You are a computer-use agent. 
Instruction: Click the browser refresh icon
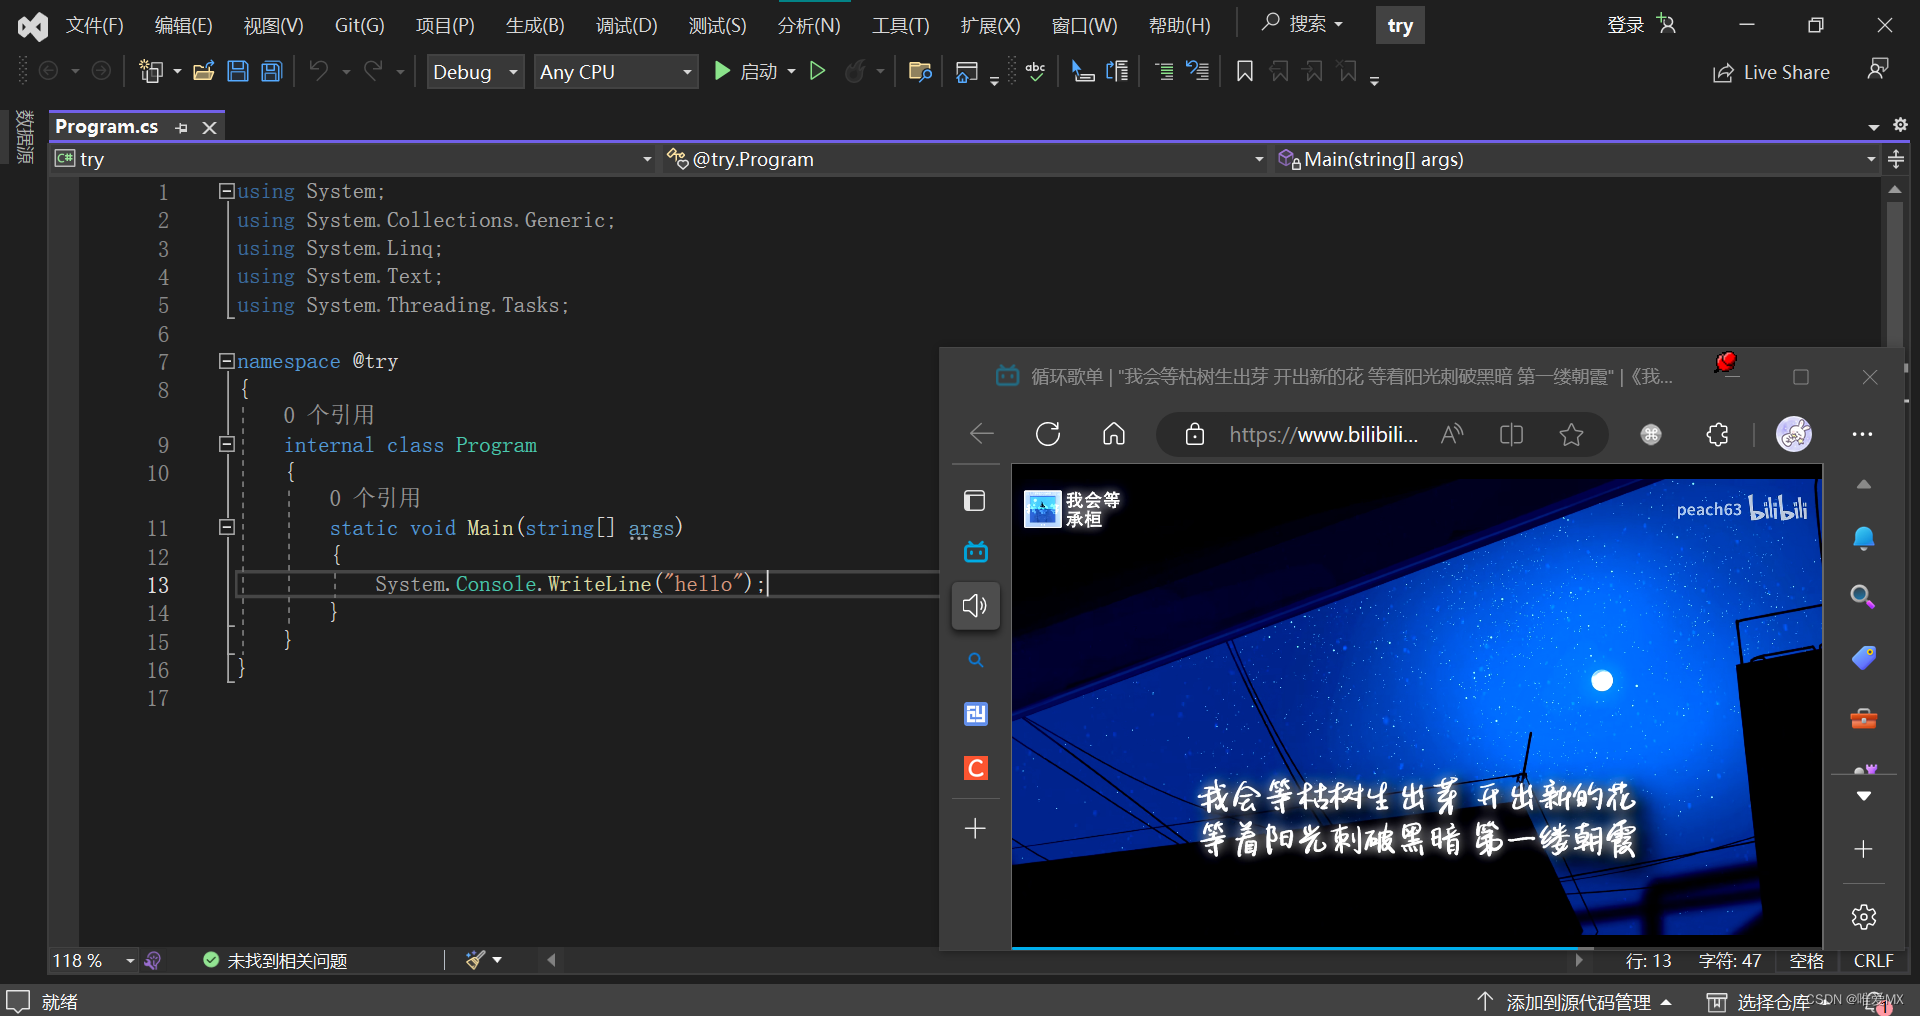(x=1048, y=434)
